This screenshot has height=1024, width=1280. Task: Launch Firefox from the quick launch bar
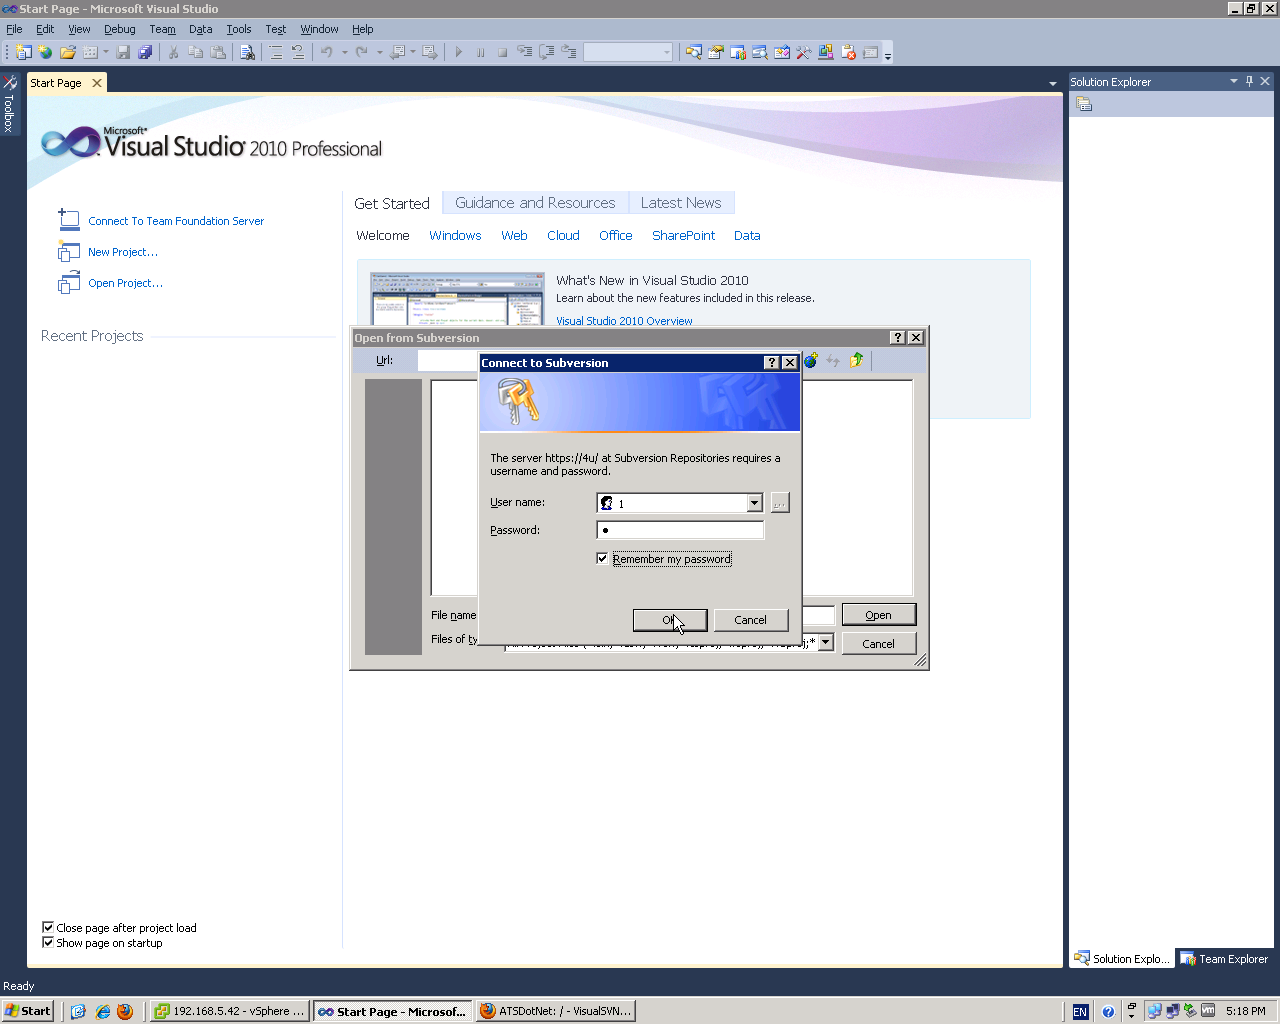125,1011
